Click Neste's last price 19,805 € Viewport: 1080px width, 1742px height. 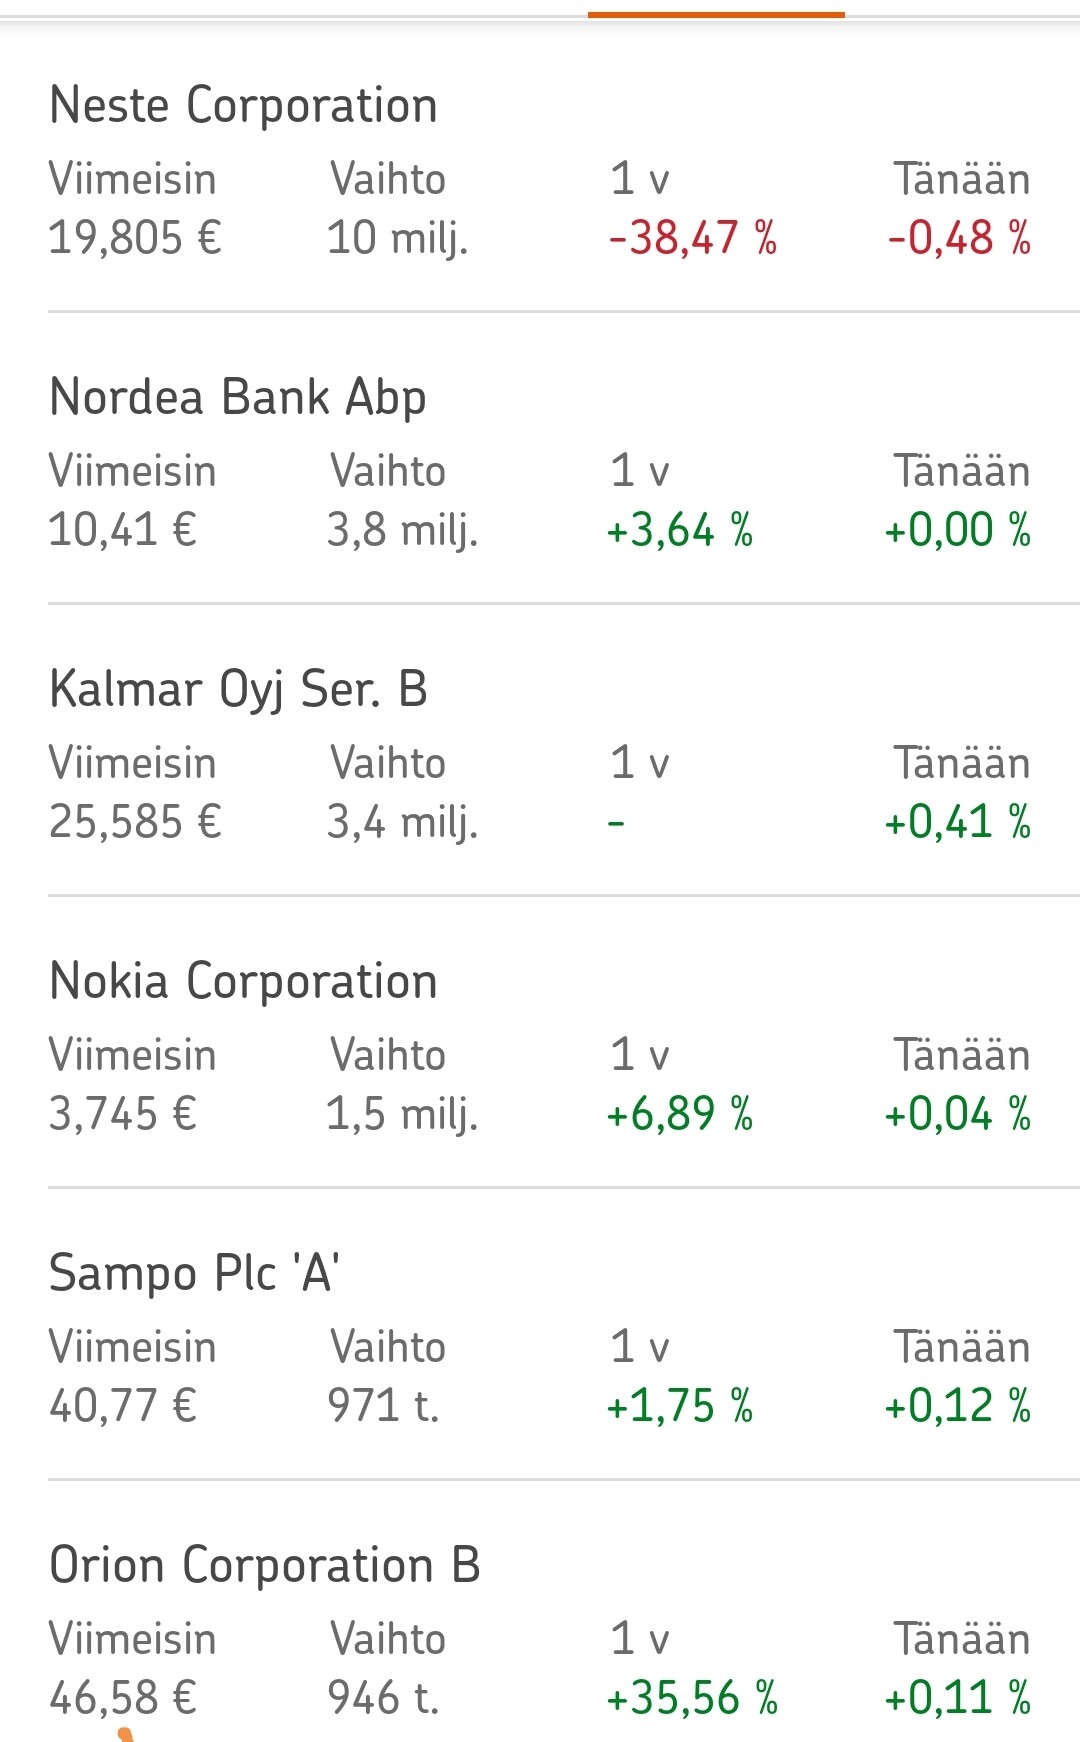pos(135,238)
